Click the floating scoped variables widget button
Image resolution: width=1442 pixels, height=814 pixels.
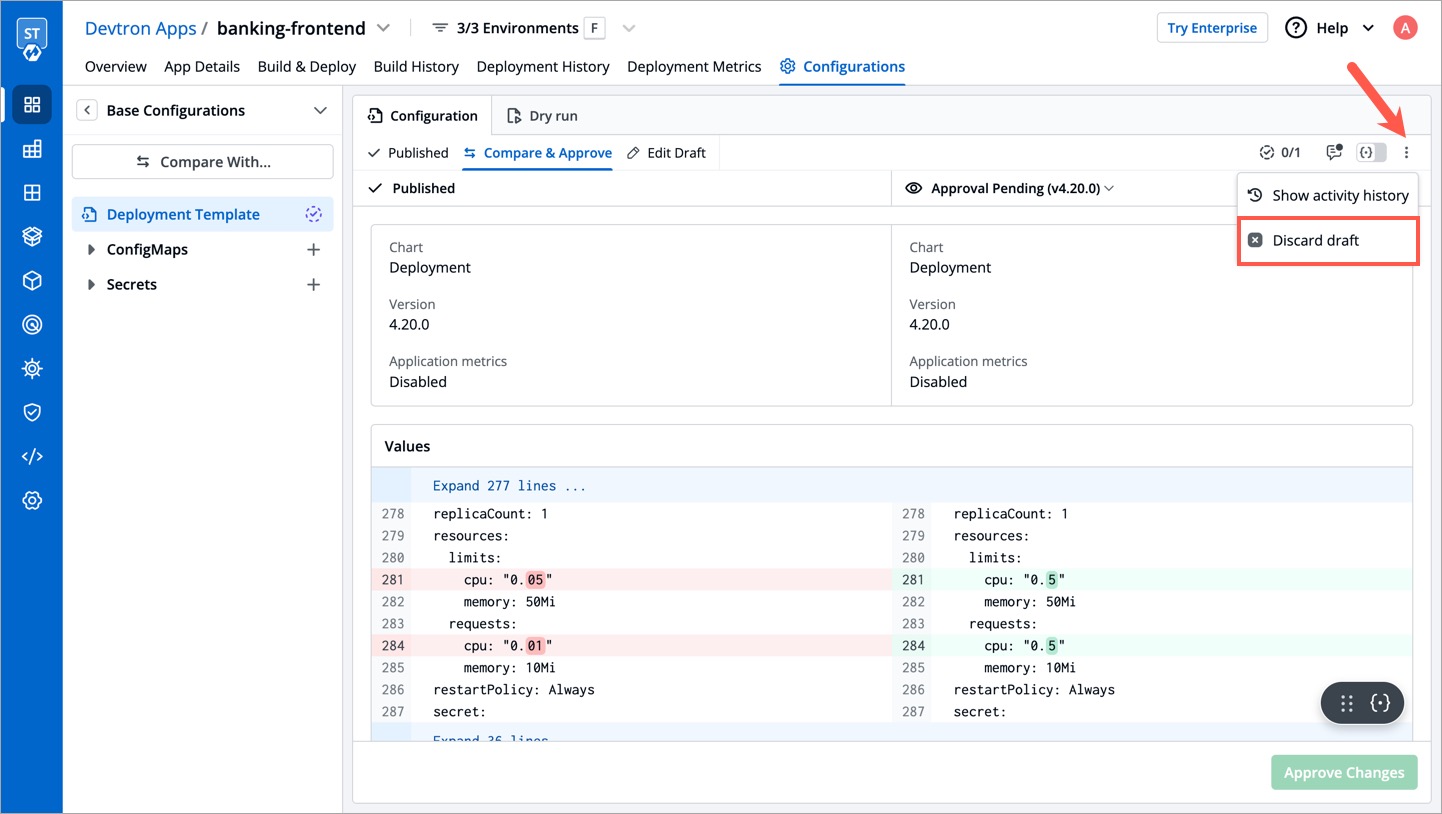click(x=1380, y=703)
